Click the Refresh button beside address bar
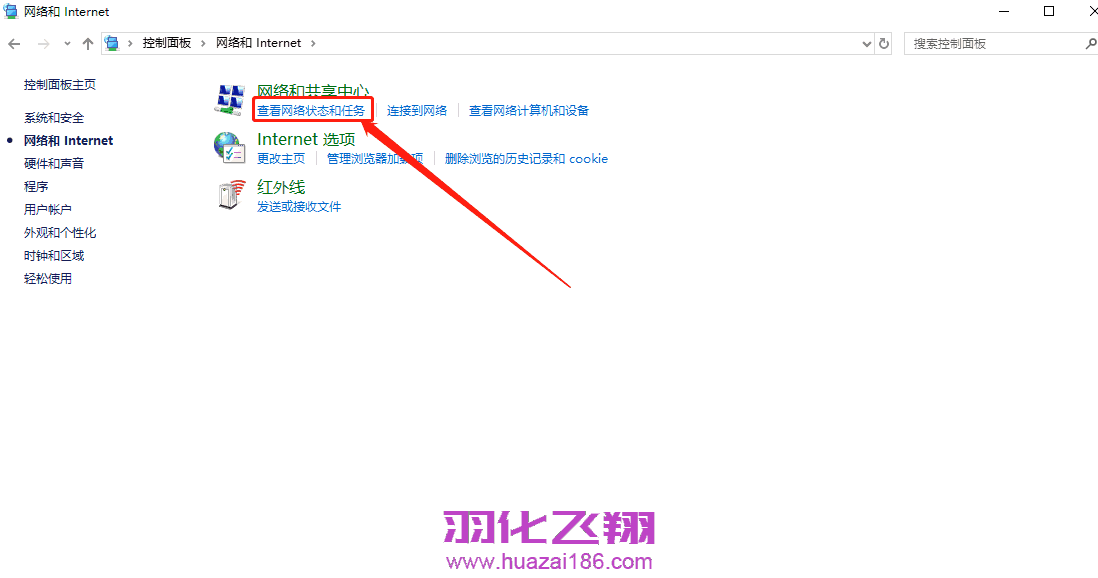 coord(884,43)
